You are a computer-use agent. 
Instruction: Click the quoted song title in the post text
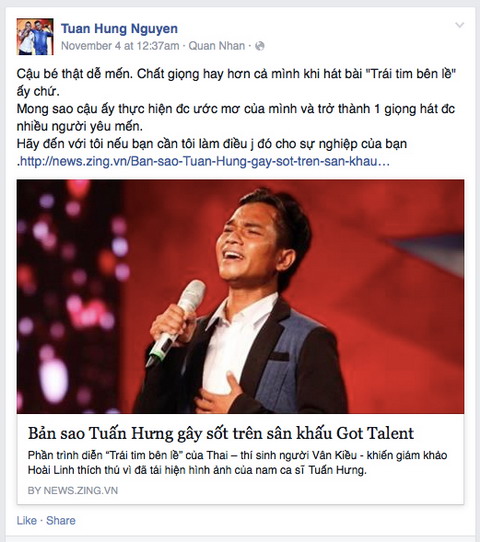(413, 74)
